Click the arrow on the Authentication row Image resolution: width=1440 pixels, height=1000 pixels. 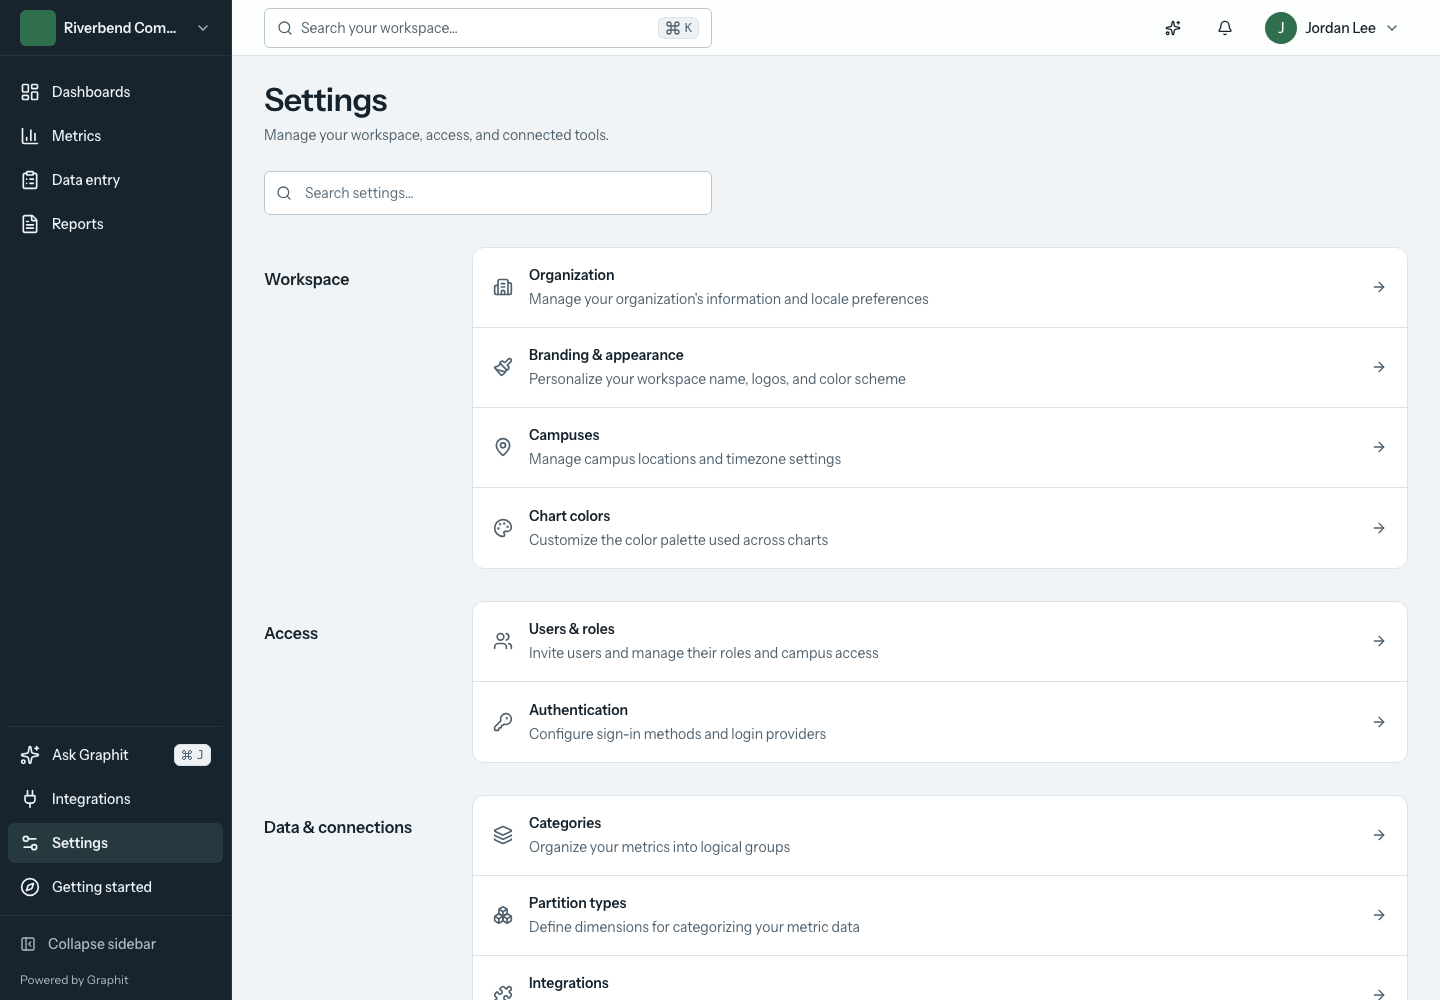click(1379, 722)
